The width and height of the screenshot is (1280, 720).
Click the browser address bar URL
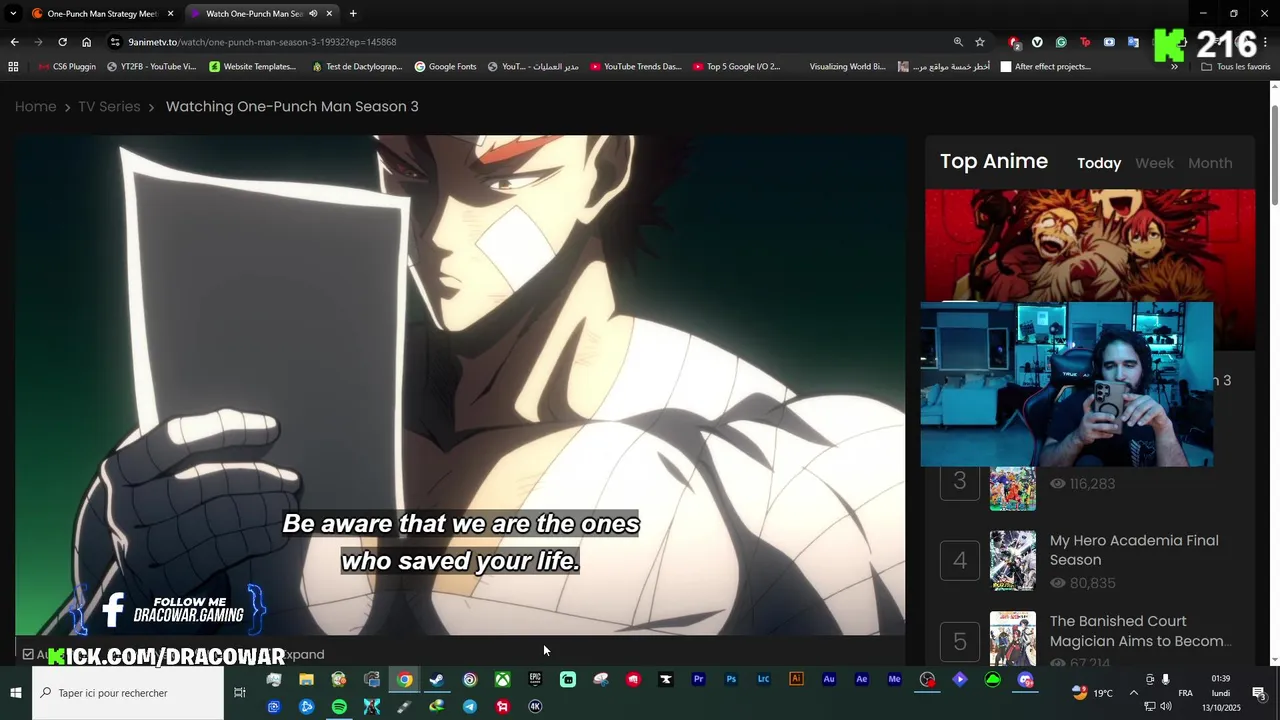262,42
